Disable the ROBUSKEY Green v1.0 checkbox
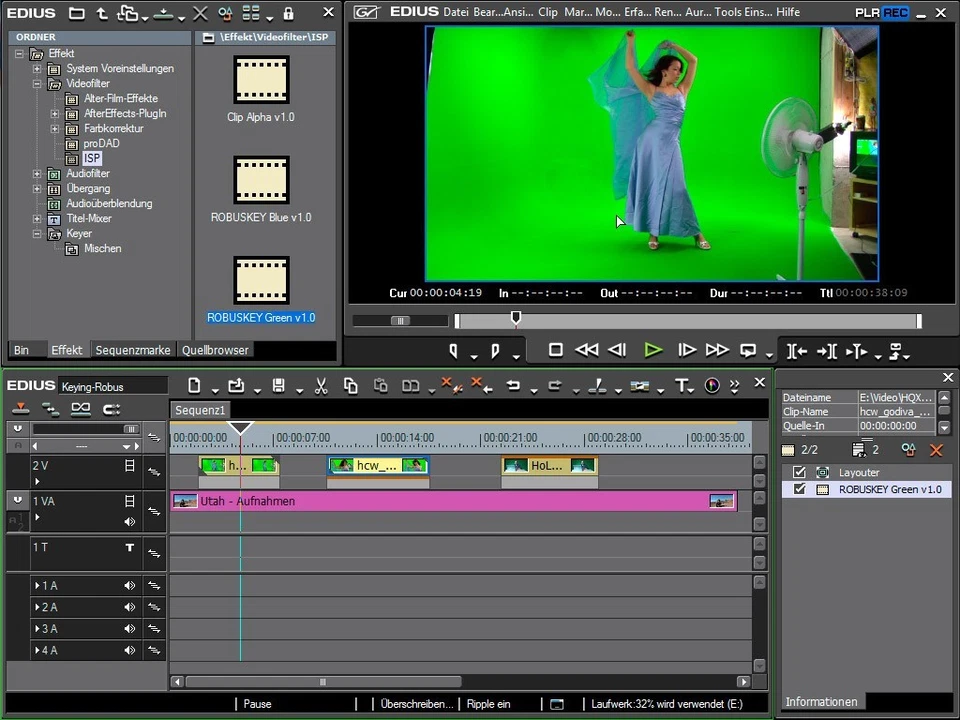This screenshot has width=960, height=720. click(799, 490)
